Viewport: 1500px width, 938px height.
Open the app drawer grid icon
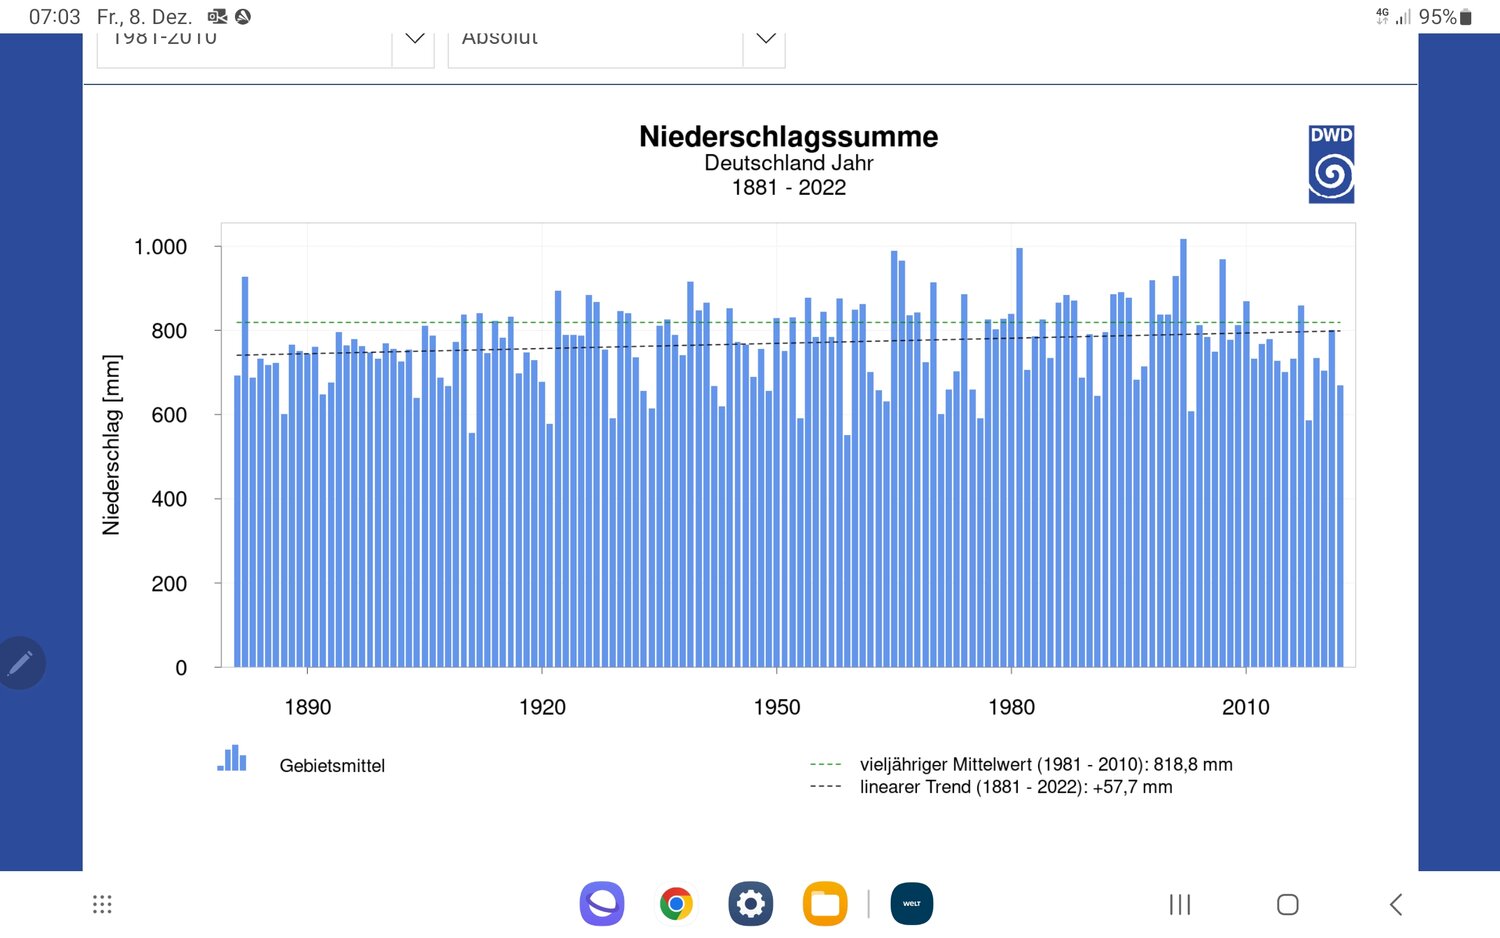102,904
